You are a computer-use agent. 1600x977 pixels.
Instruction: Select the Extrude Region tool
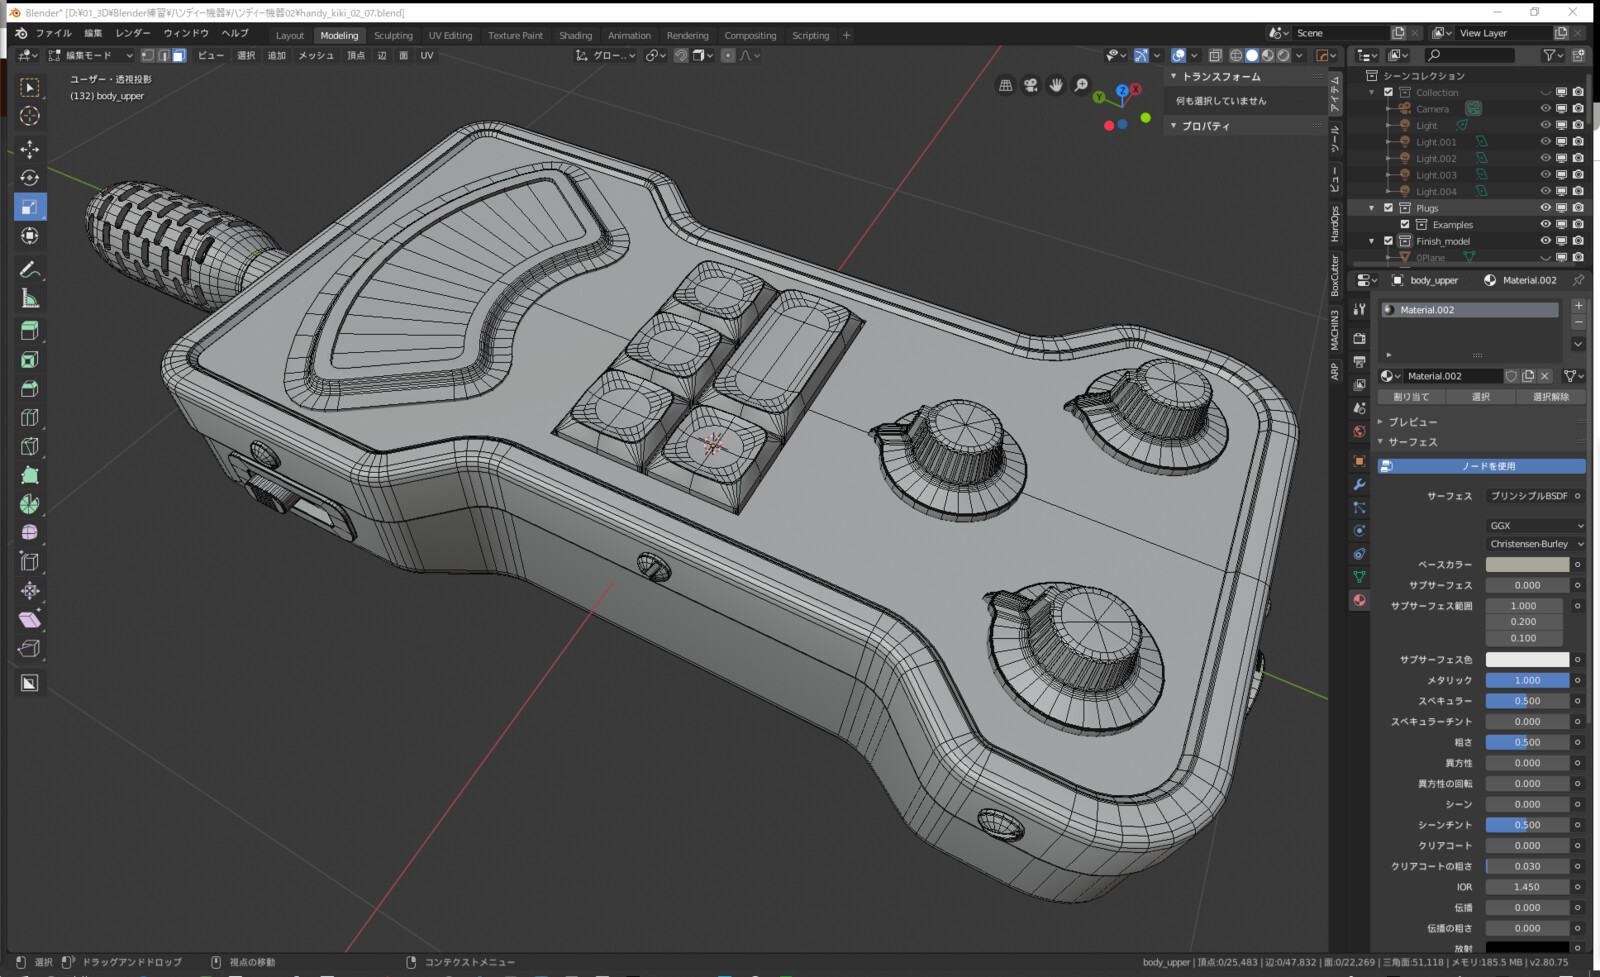pyautogui.click(x=30, y=331)
